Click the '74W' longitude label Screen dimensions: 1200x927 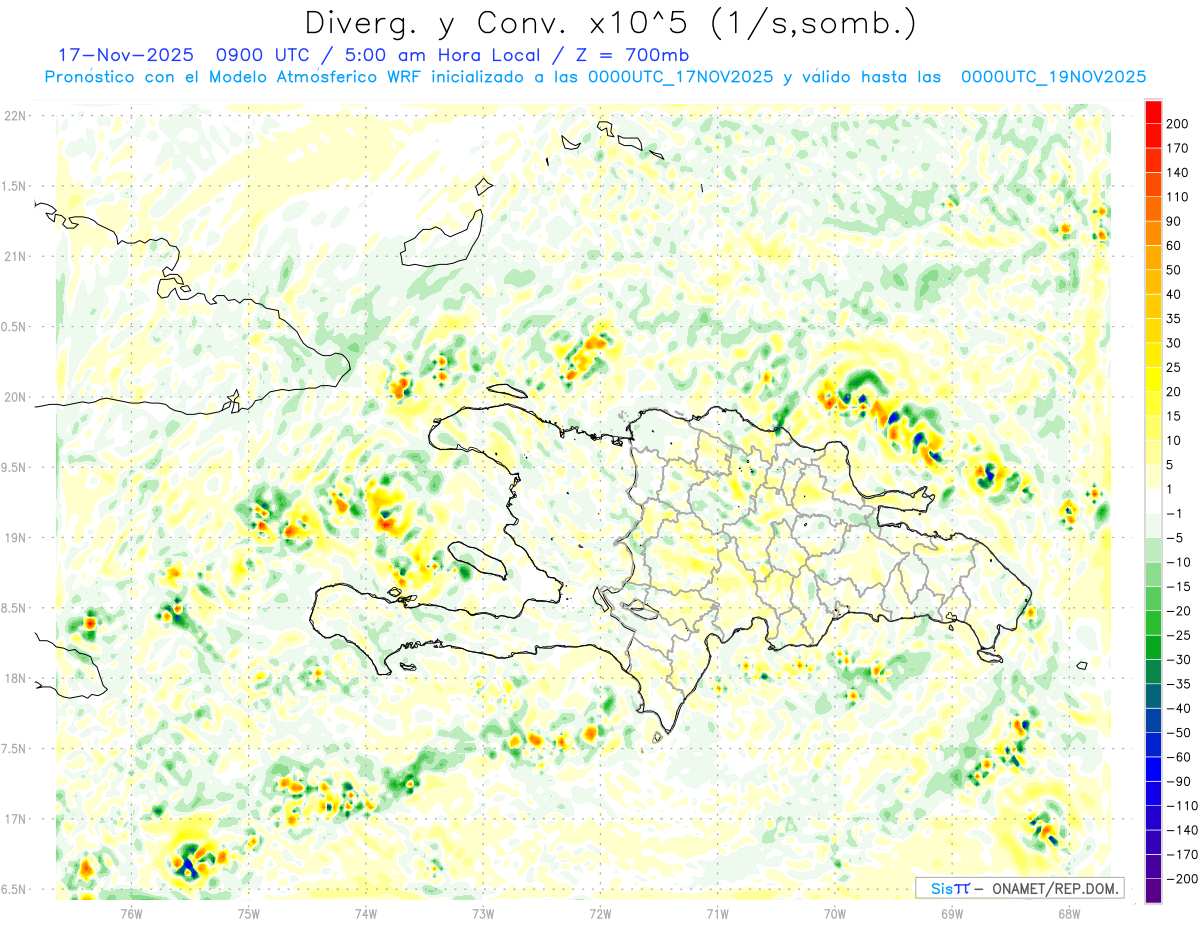[x=366, y=912]
